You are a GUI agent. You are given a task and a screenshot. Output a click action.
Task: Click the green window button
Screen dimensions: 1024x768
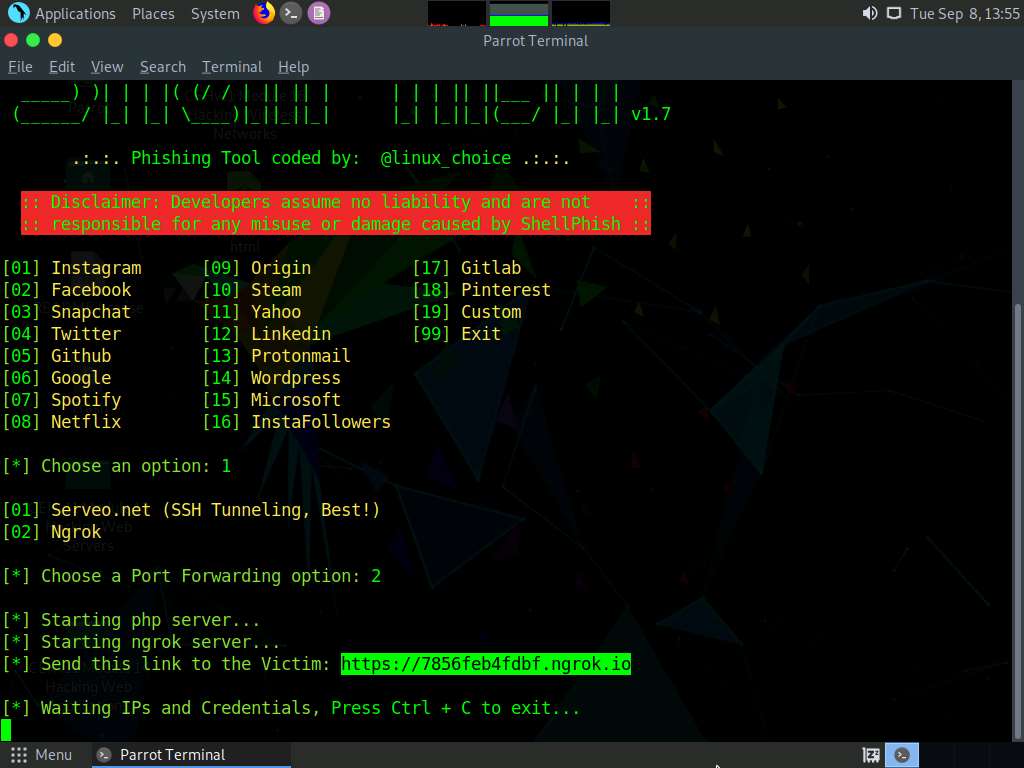33,40
